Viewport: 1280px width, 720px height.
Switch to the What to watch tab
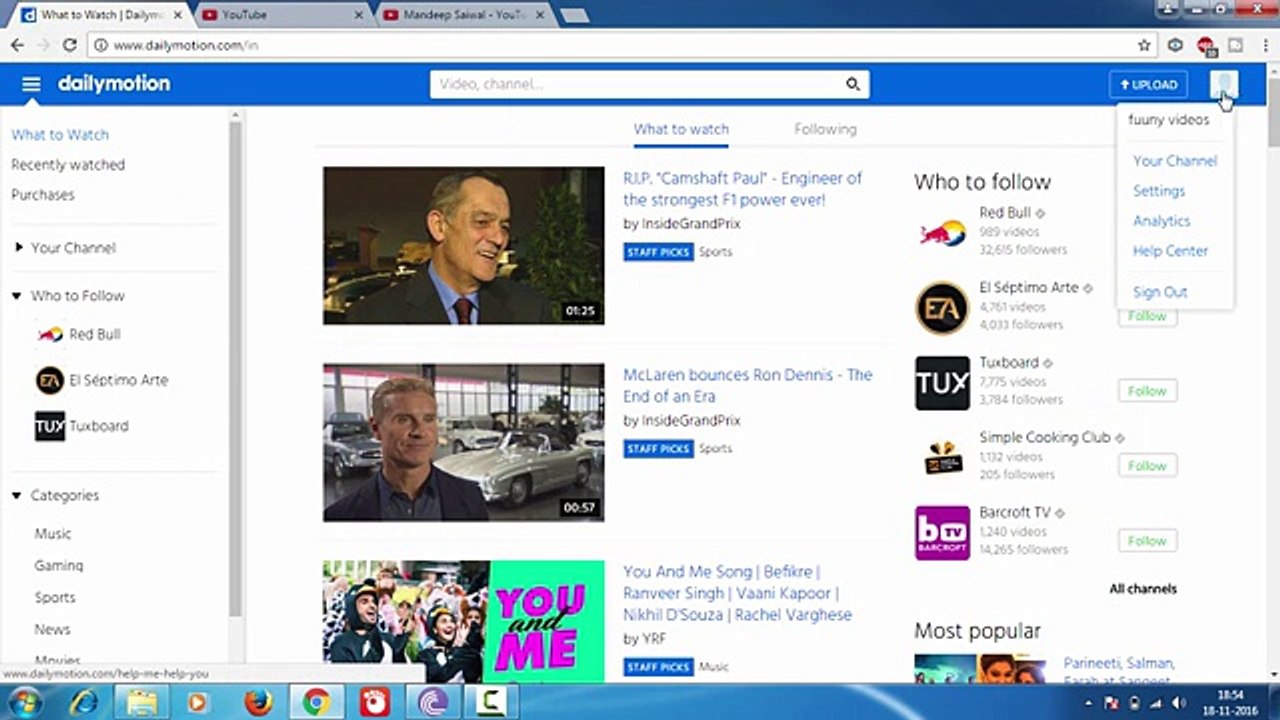point(681,129)
